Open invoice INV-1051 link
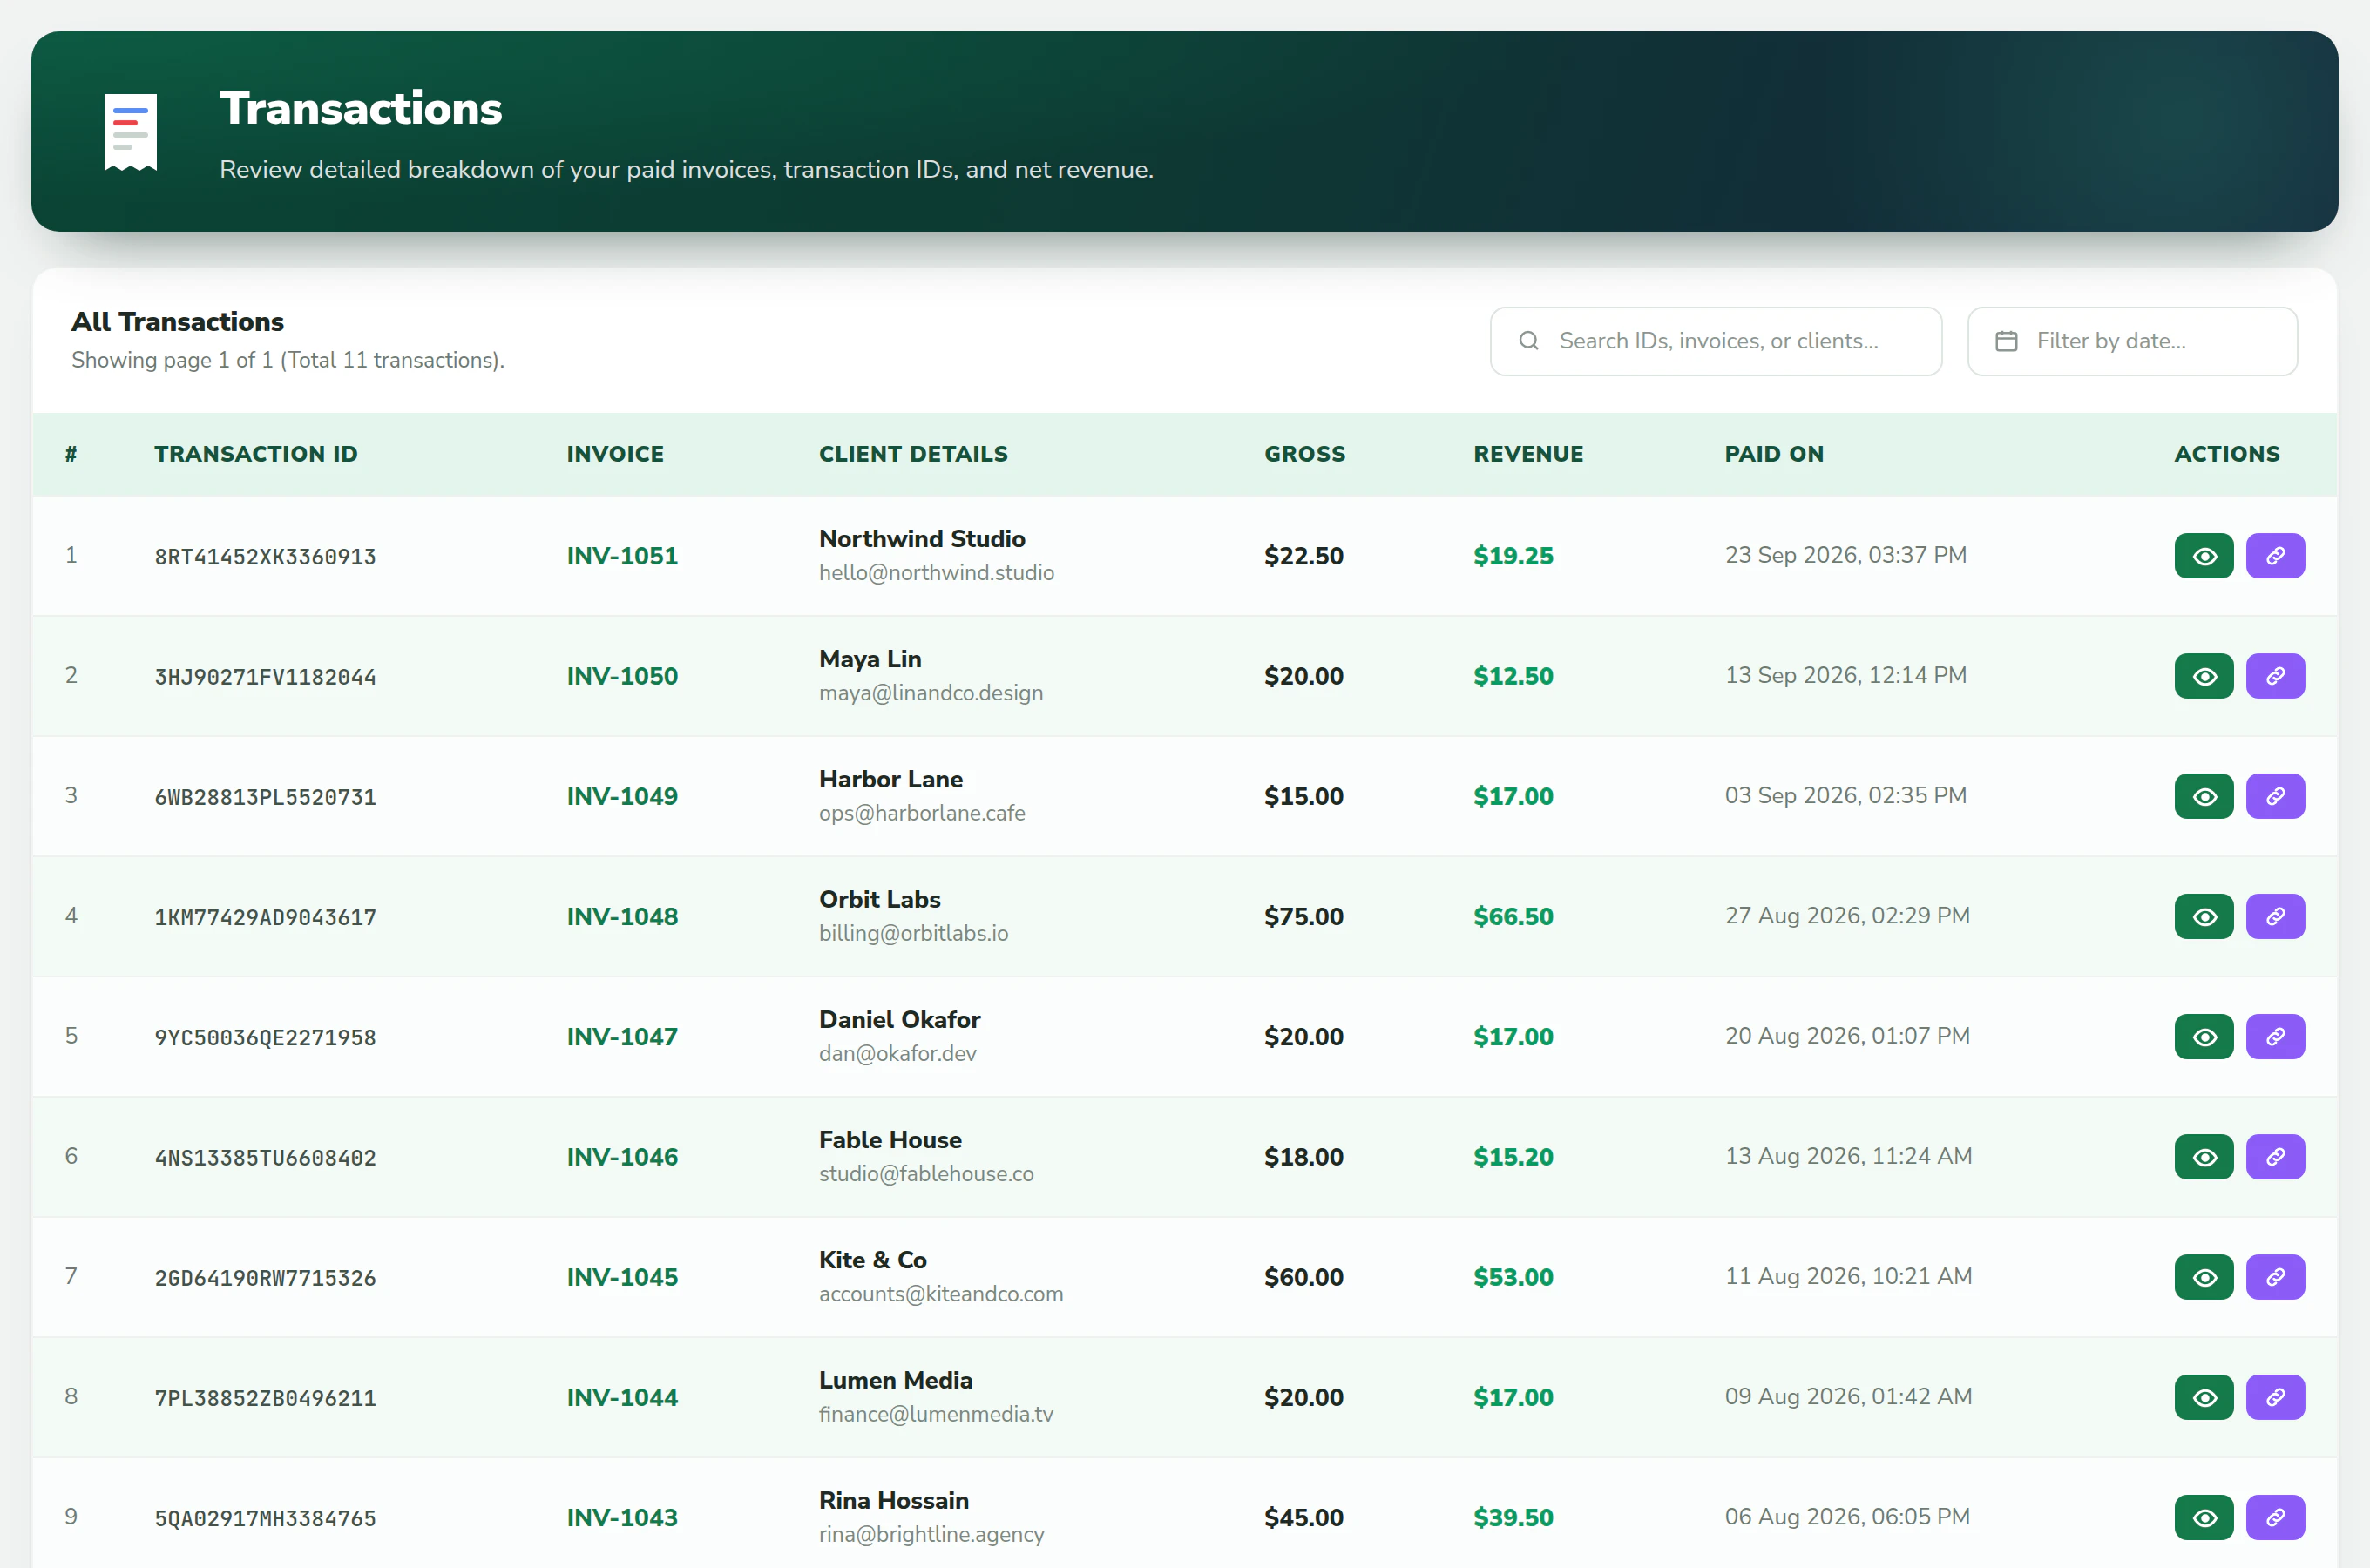Screen dimensions: 2370x1568 (x=622, y=556)
